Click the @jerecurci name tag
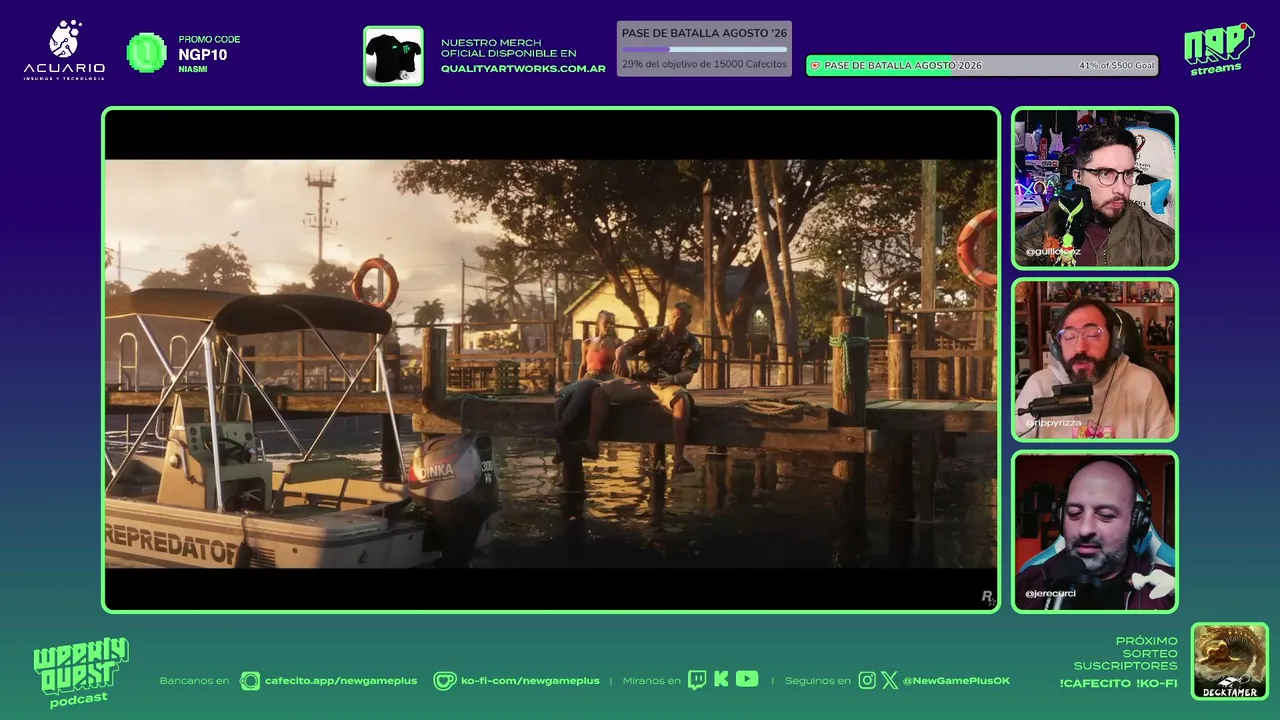The image size is (1280, 720). 1050,593
